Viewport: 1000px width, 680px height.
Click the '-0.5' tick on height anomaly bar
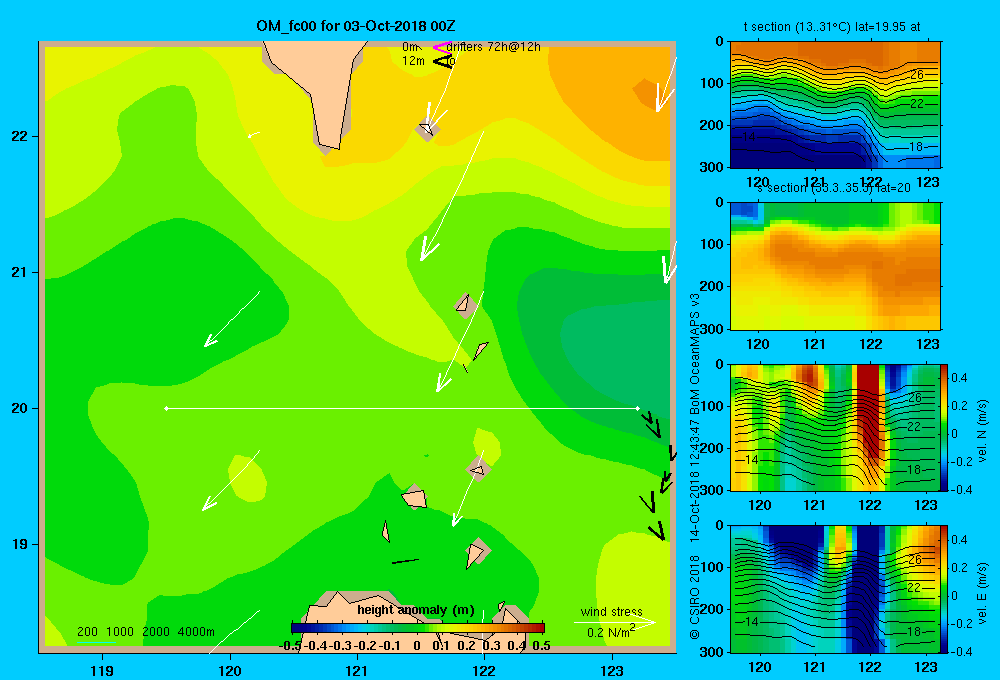(290, 646)
